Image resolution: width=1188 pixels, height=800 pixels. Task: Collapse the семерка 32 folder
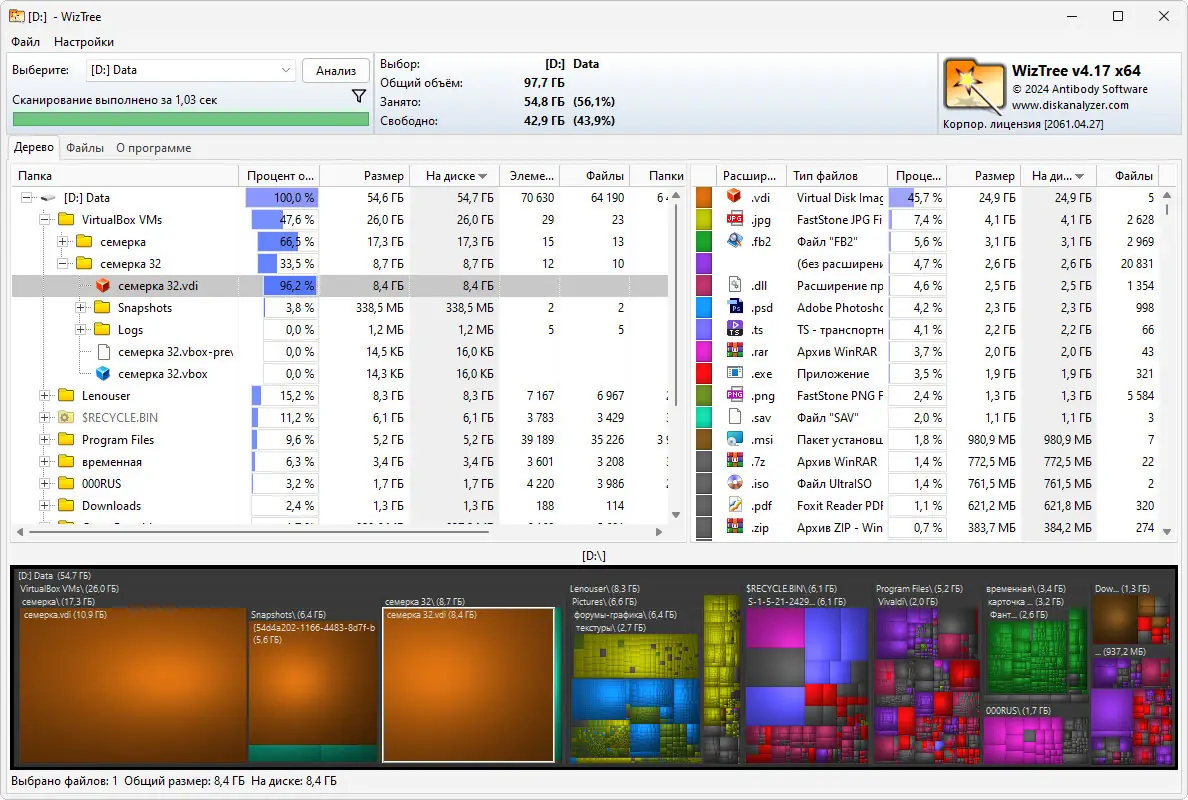click(x=63, y=264)
